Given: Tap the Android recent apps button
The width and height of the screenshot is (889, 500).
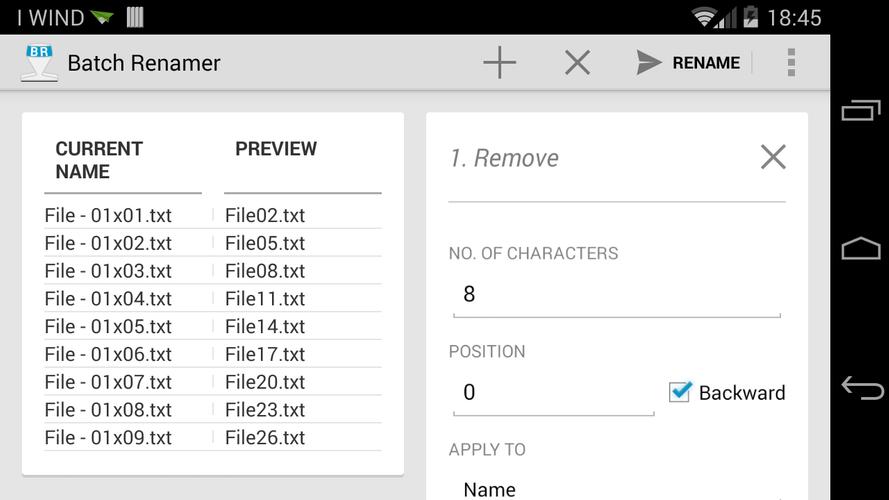Looking at the screenshot, I should [860, 110].
